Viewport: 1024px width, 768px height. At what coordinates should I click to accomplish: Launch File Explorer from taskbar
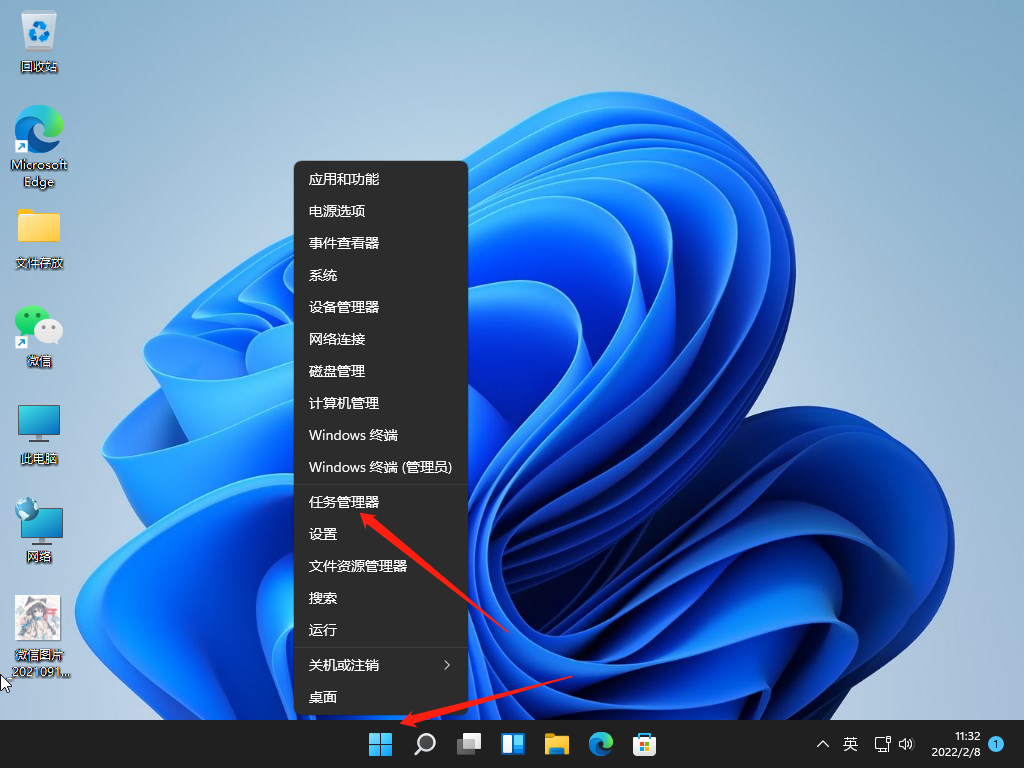[x=557, y=744]
